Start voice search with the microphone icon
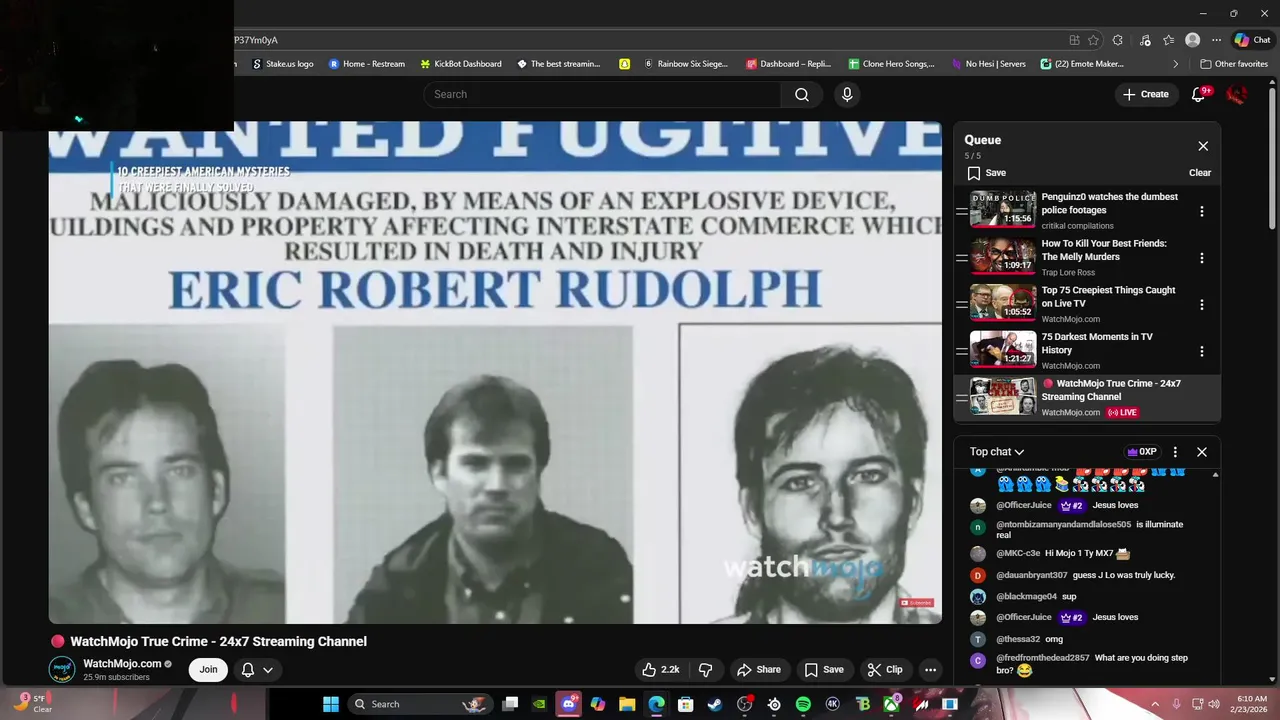This screenshot has width=1280, height=720. tap(847, 94)
